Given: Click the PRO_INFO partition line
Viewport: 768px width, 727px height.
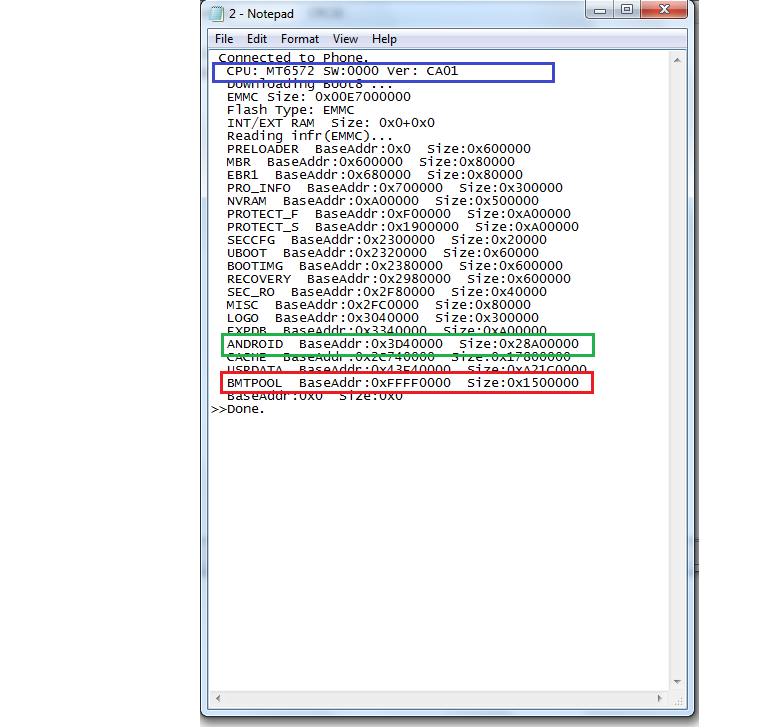Looking at the screenshot, I should (x=395, y=188).
